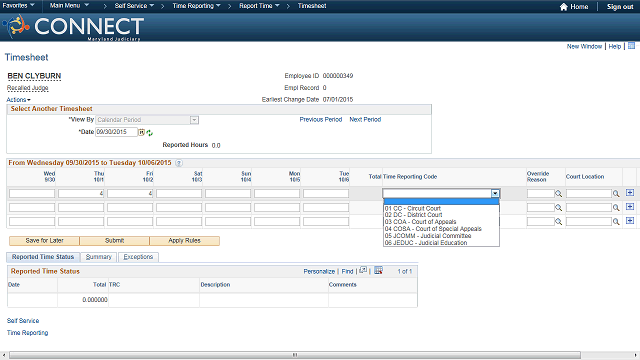Select 05 JCOMM - Judicial Committee option
Screen dimensions: 640x360
[x=441, y=236]
